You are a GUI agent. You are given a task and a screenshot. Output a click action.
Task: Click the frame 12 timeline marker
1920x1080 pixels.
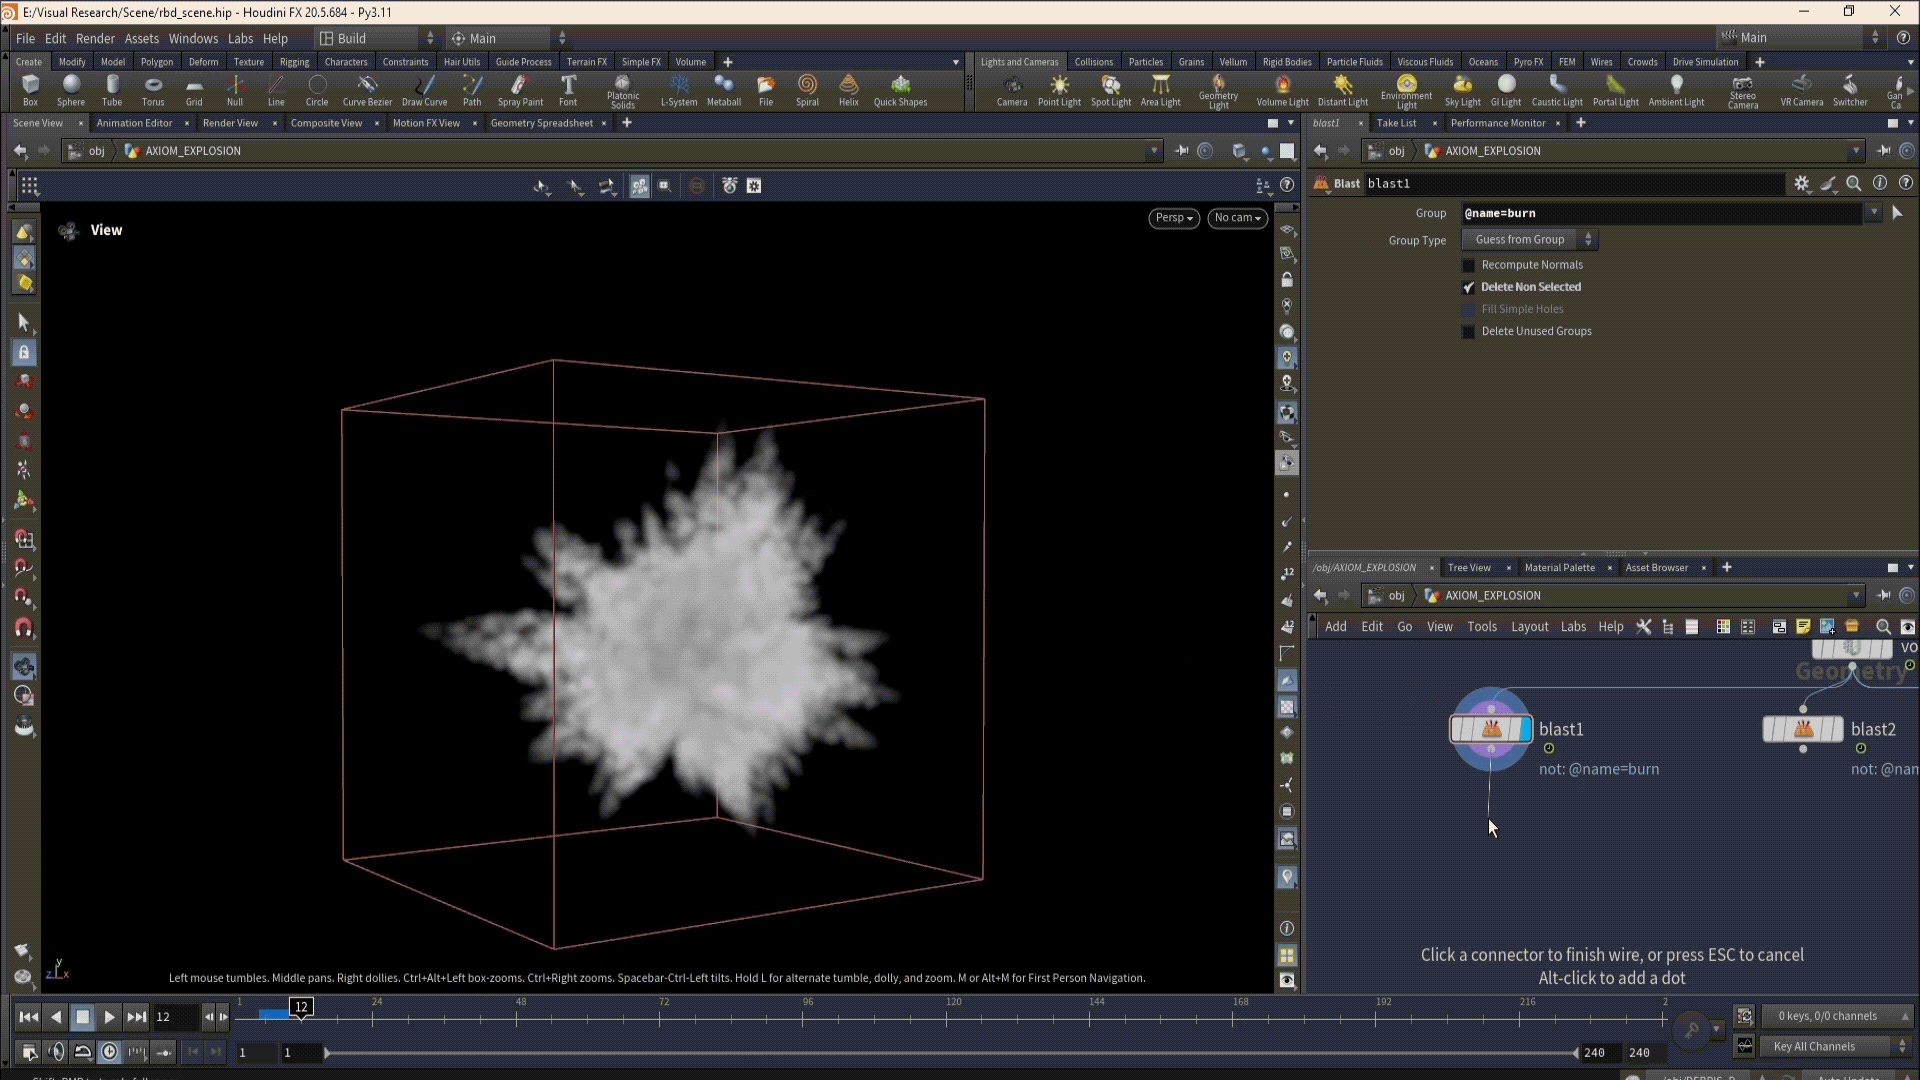tap(301, 1007)
